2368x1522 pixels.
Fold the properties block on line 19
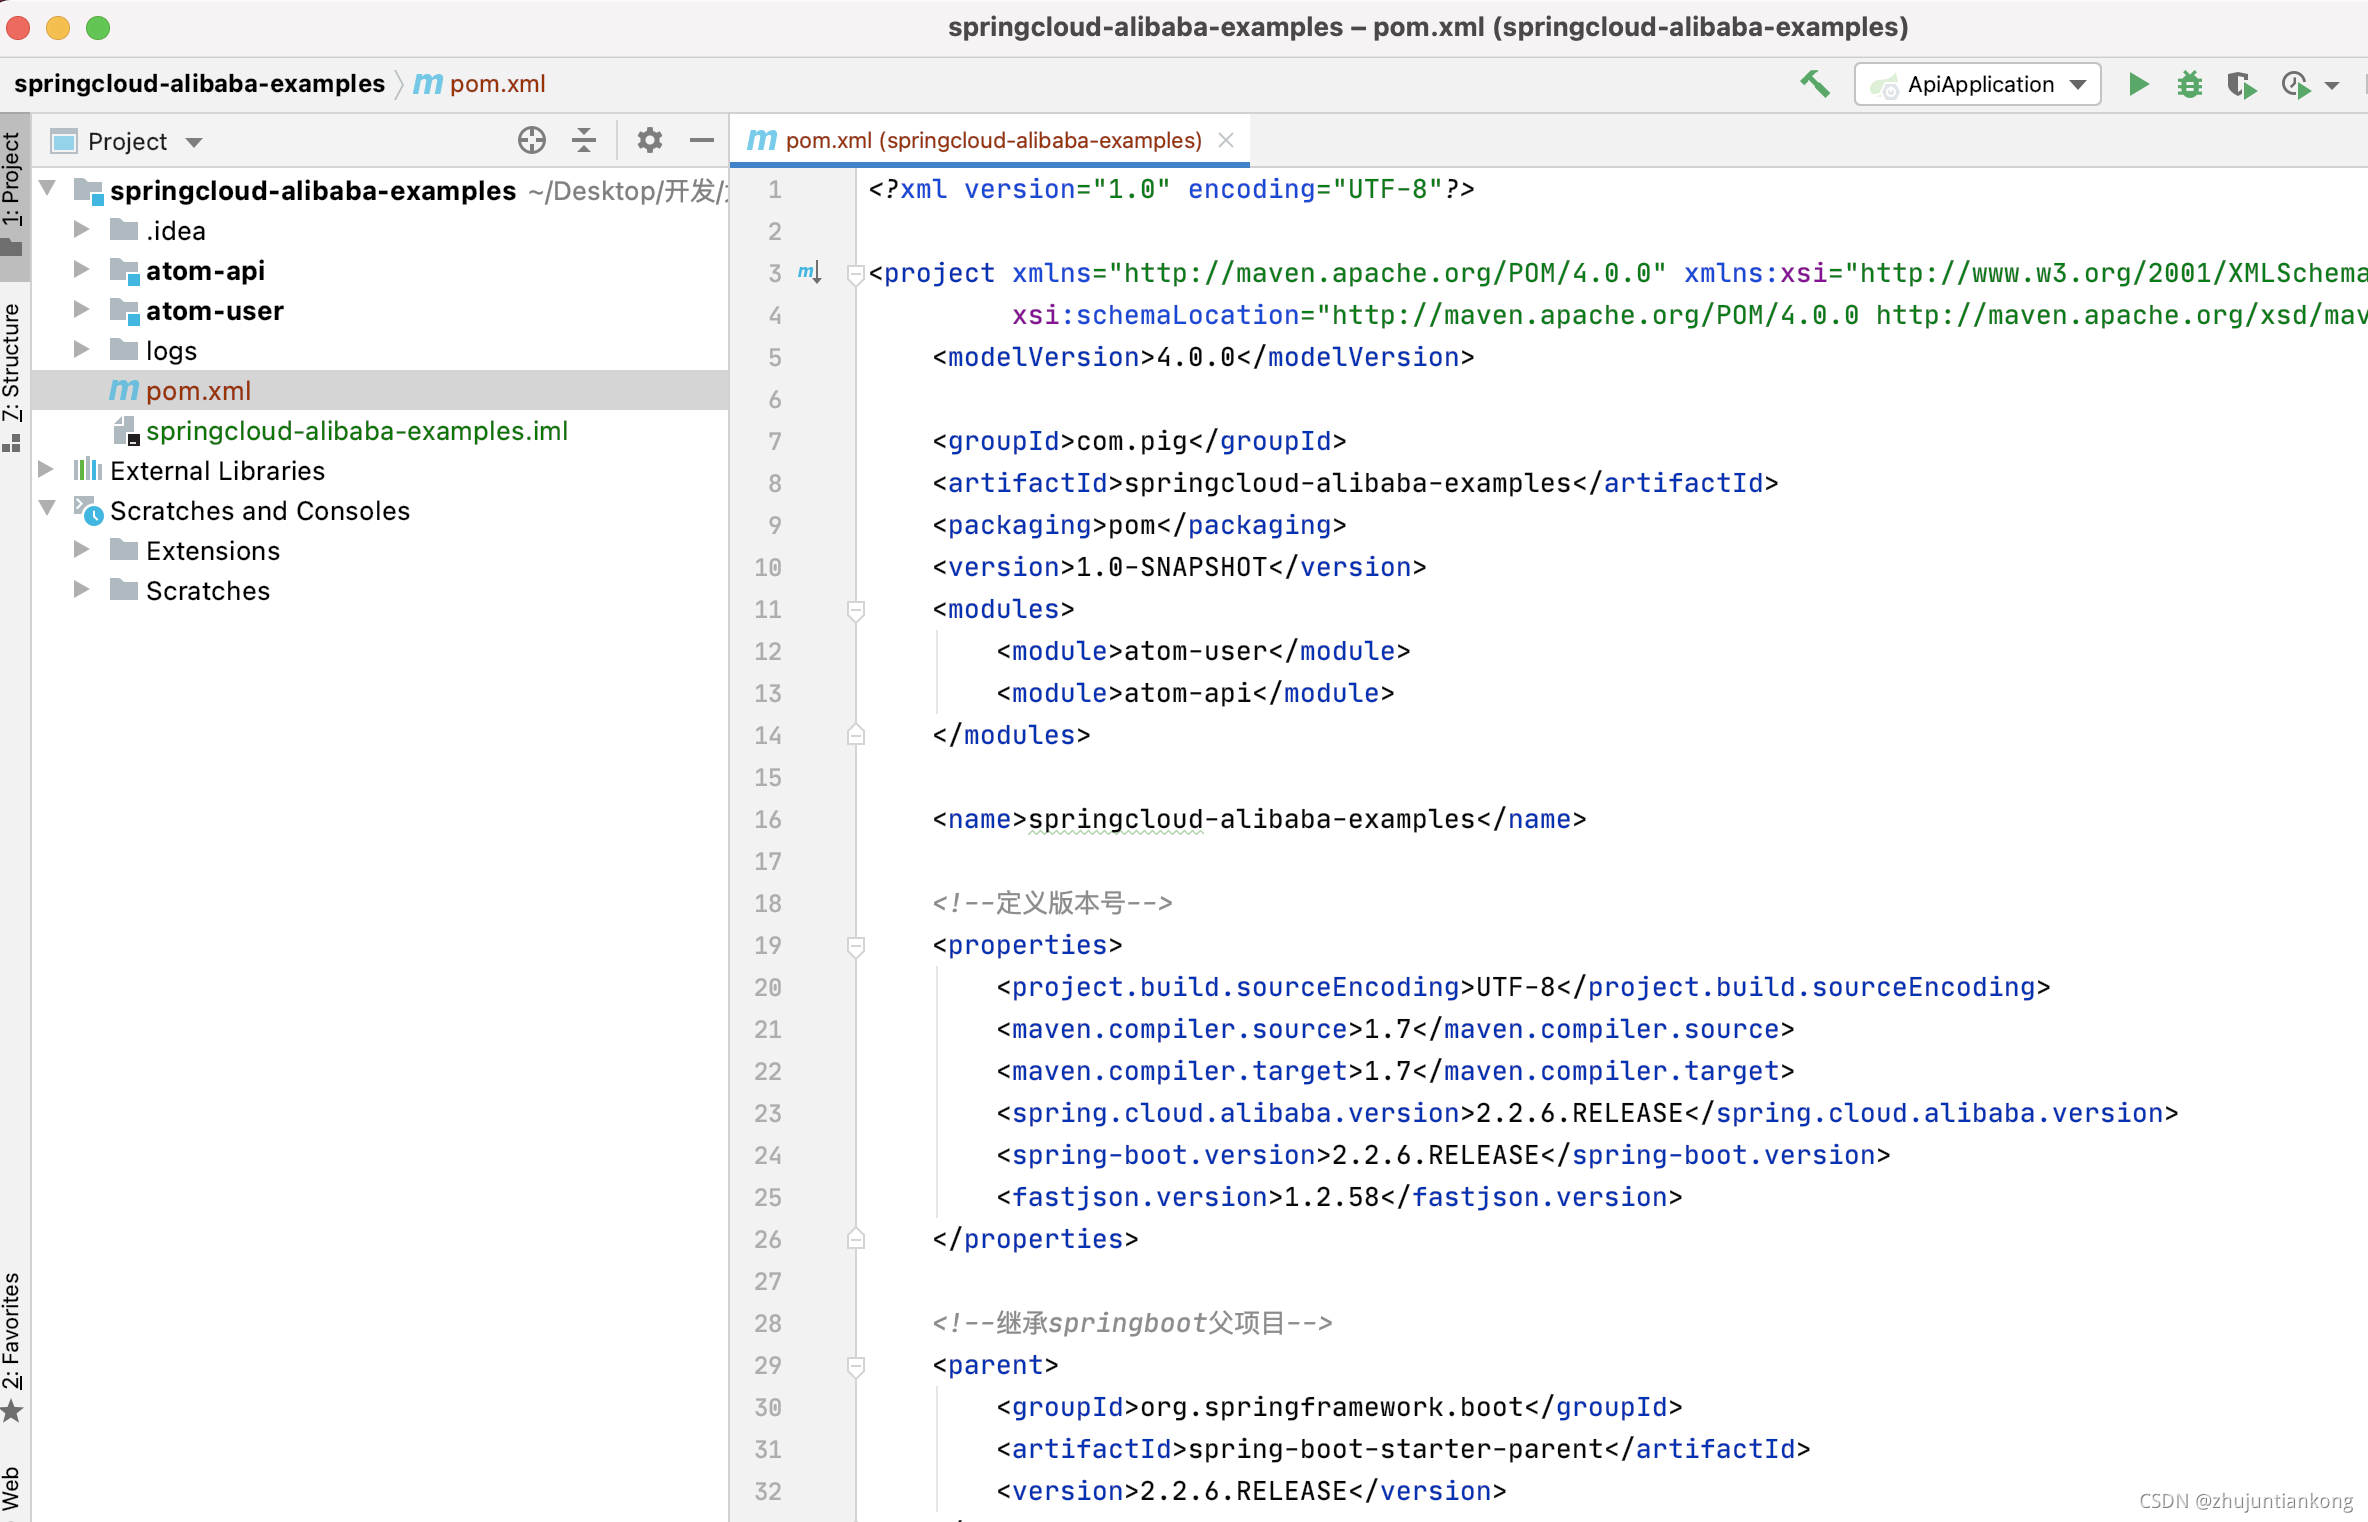tap(855, 945)
